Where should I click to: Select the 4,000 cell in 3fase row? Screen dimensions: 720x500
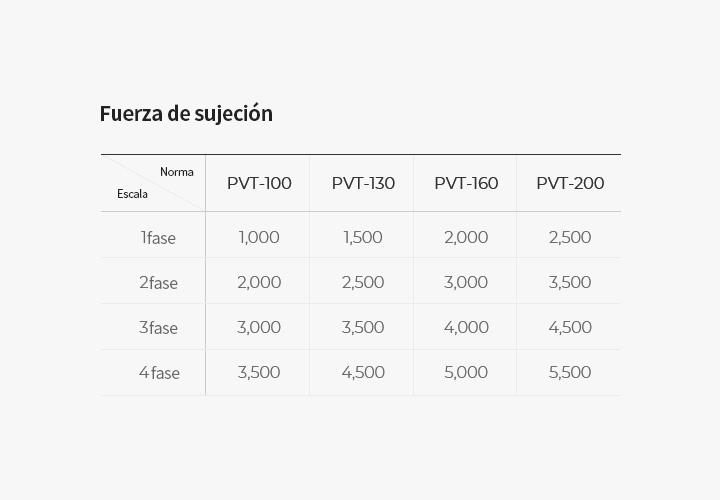pyautogui.click(x=466, y=327)
